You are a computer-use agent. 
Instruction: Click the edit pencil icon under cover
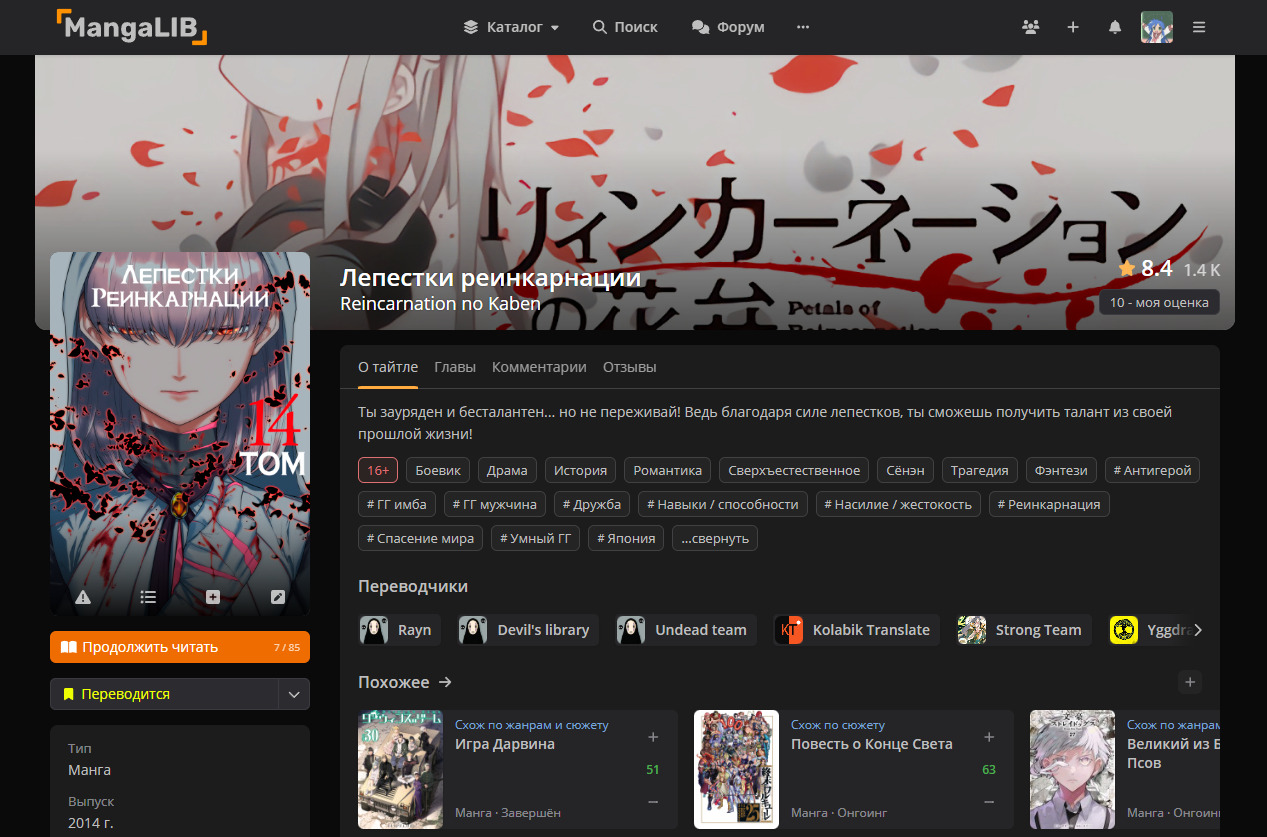point(278,597)
